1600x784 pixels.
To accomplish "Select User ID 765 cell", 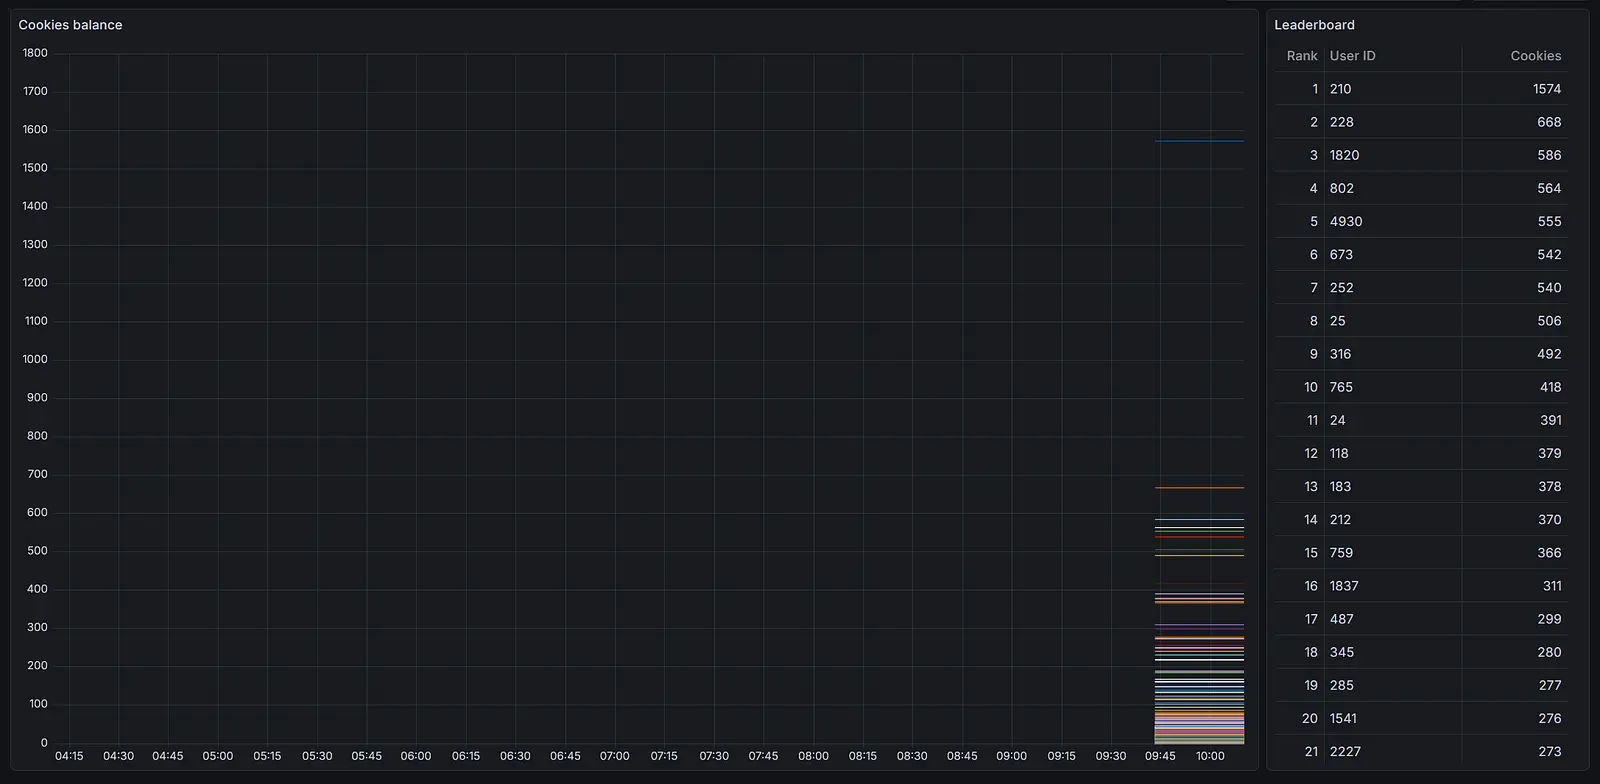I will coord(1392,387).
